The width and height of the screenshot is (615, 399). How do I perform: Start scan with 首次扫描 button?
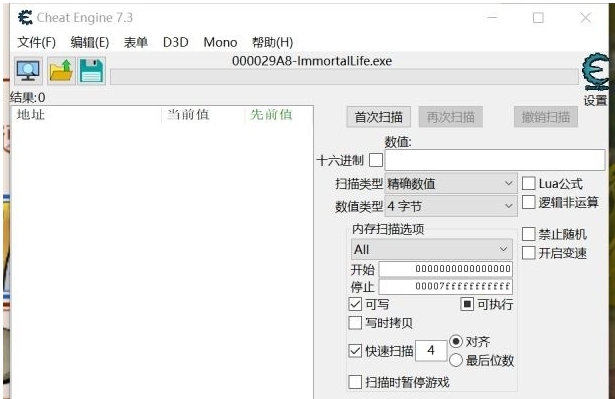pyautogui.click(x=378, y=117)
